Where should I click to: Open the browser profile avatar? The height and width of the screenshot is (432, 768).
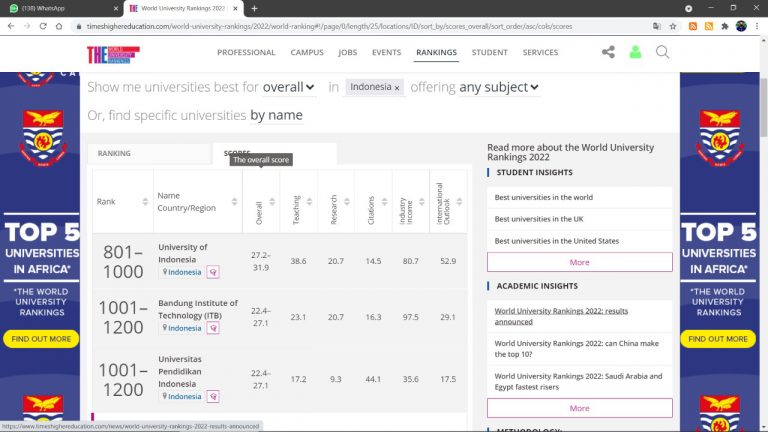click(x=741, y=26)
